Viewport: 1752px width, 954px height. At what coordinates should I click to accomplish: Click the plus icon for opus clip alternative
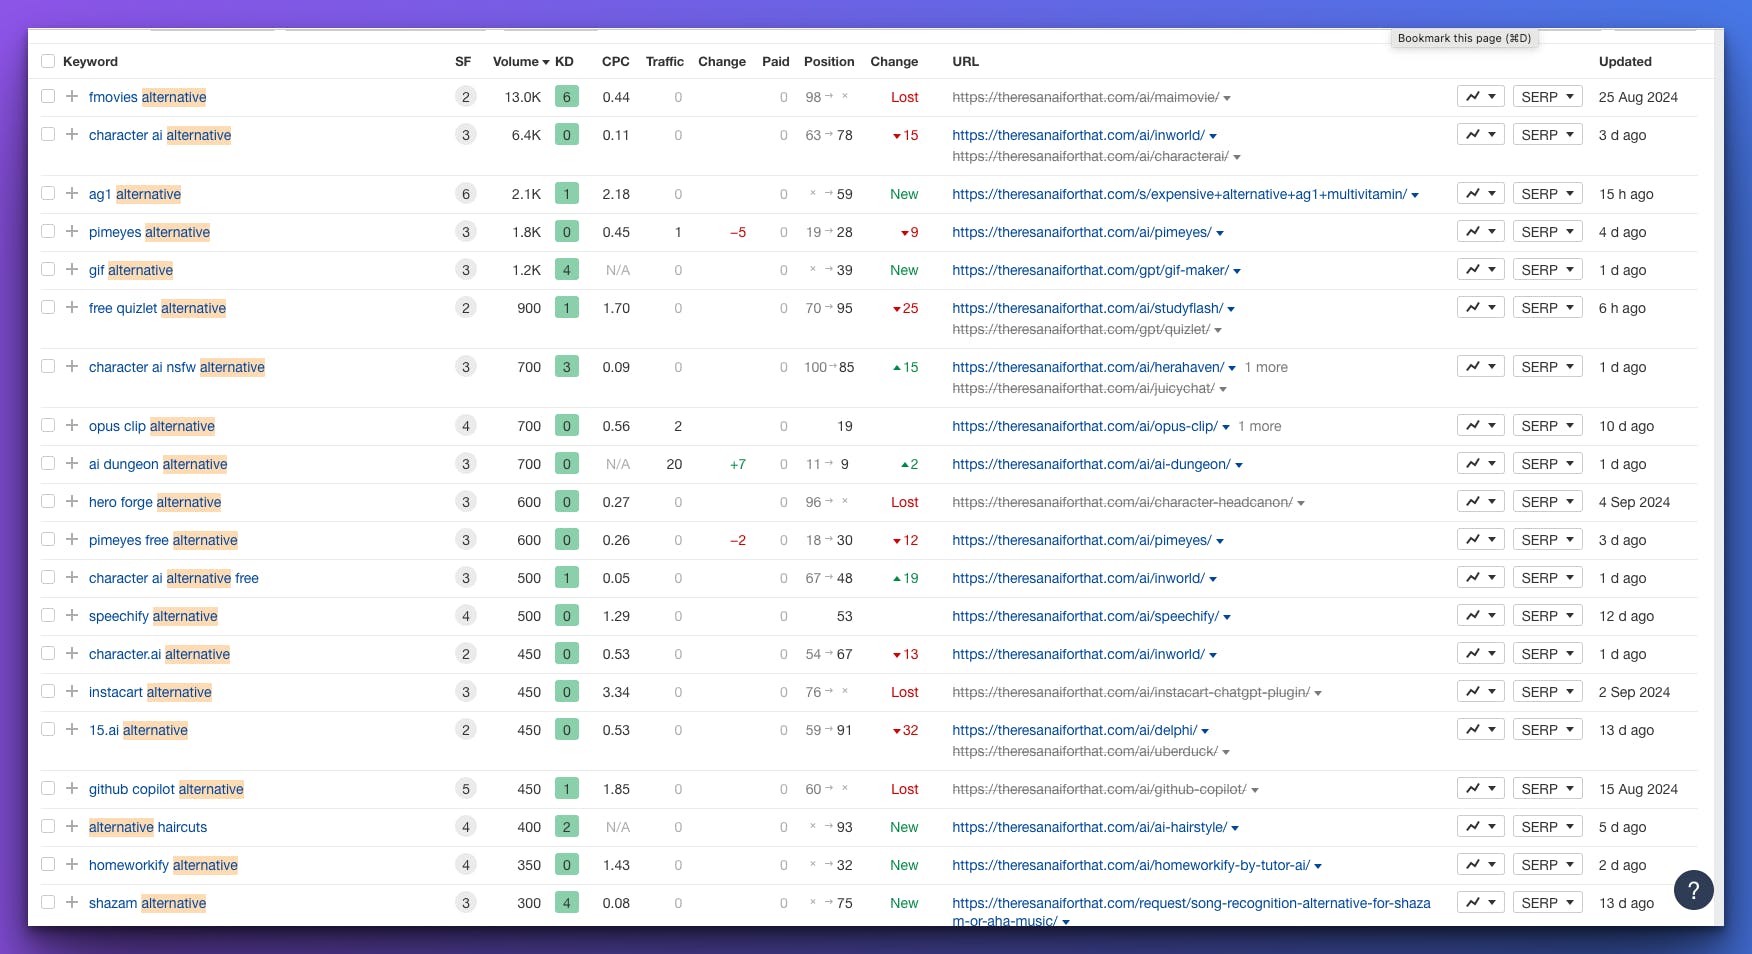(72, 426)
